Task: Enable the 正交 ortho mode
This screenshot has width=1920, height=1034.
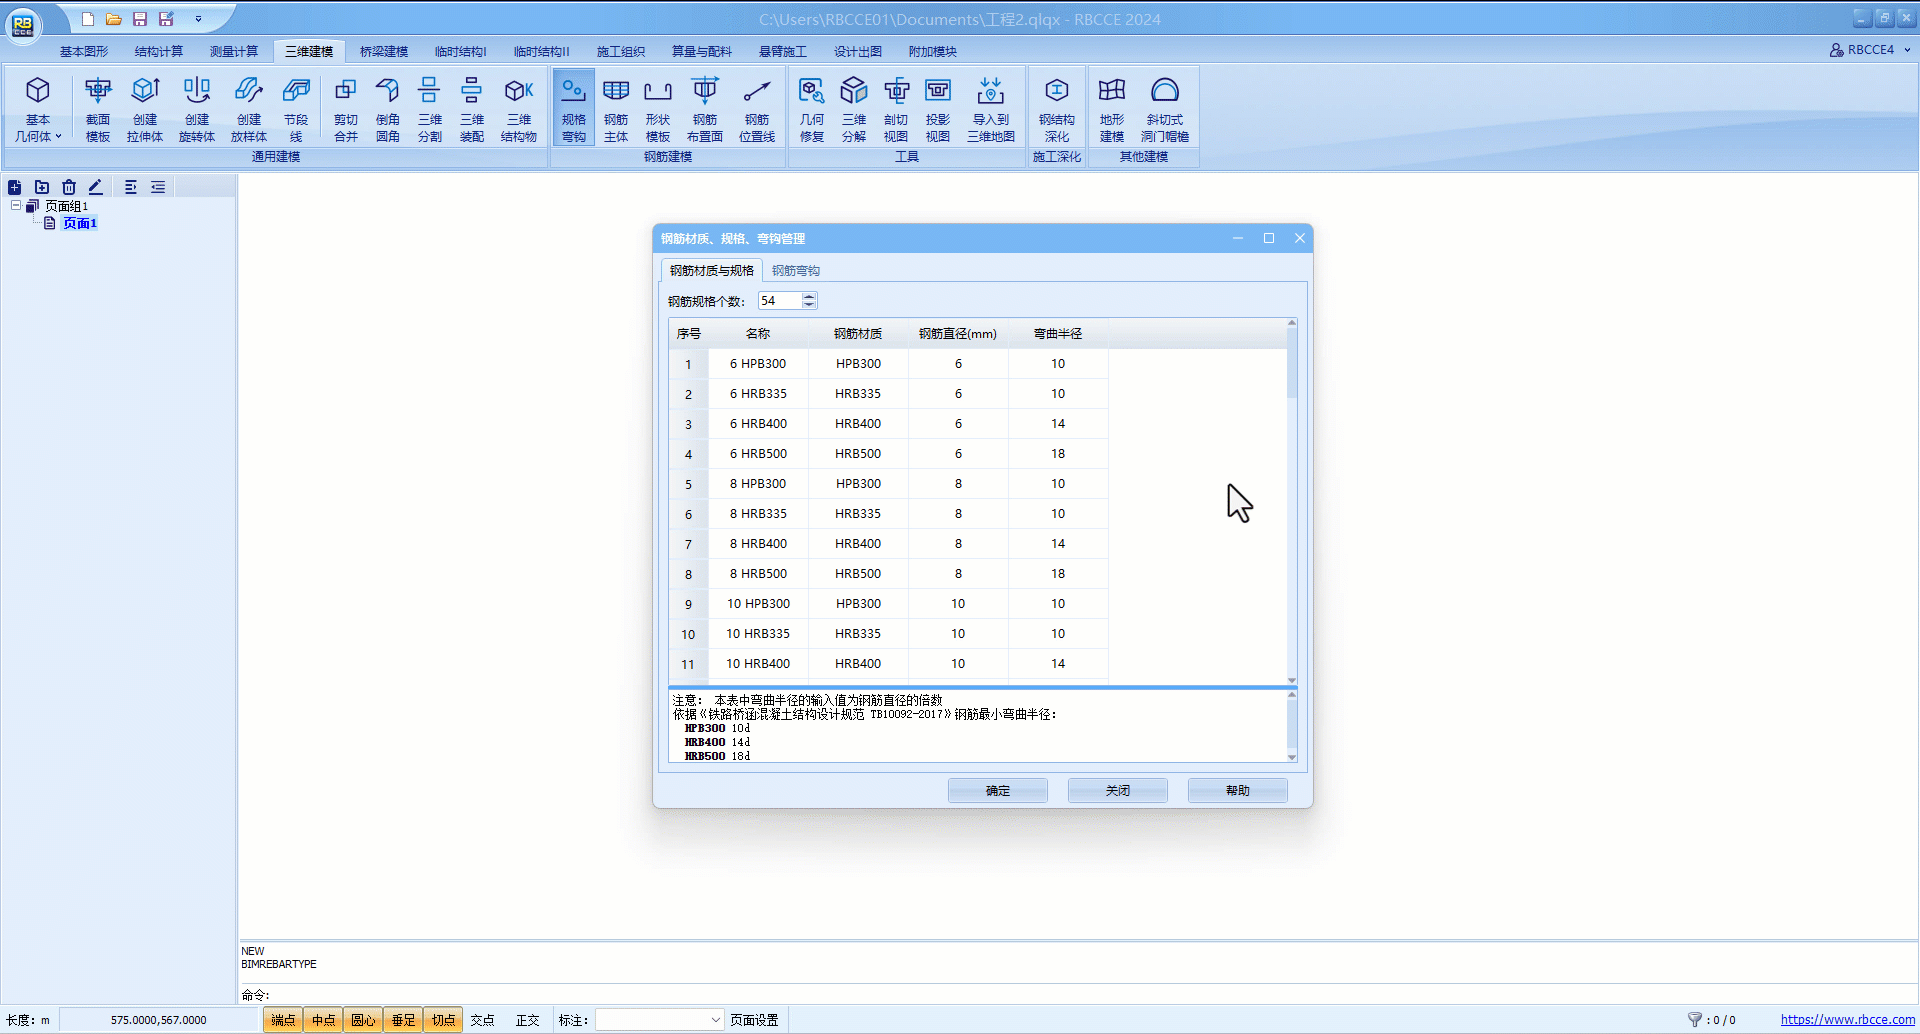Action: (x=527, y=1020)
